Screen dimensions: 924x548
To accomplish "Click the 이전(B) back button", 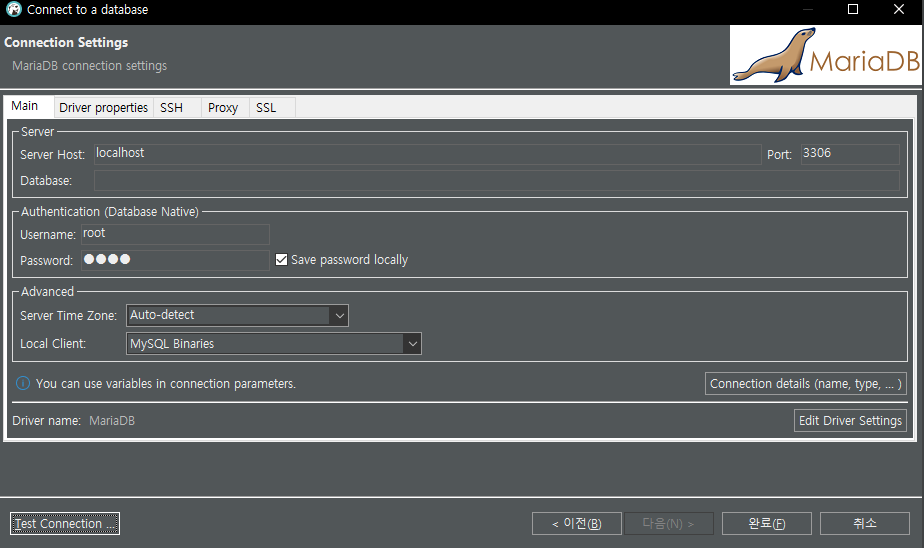I will tap(577, 523).
